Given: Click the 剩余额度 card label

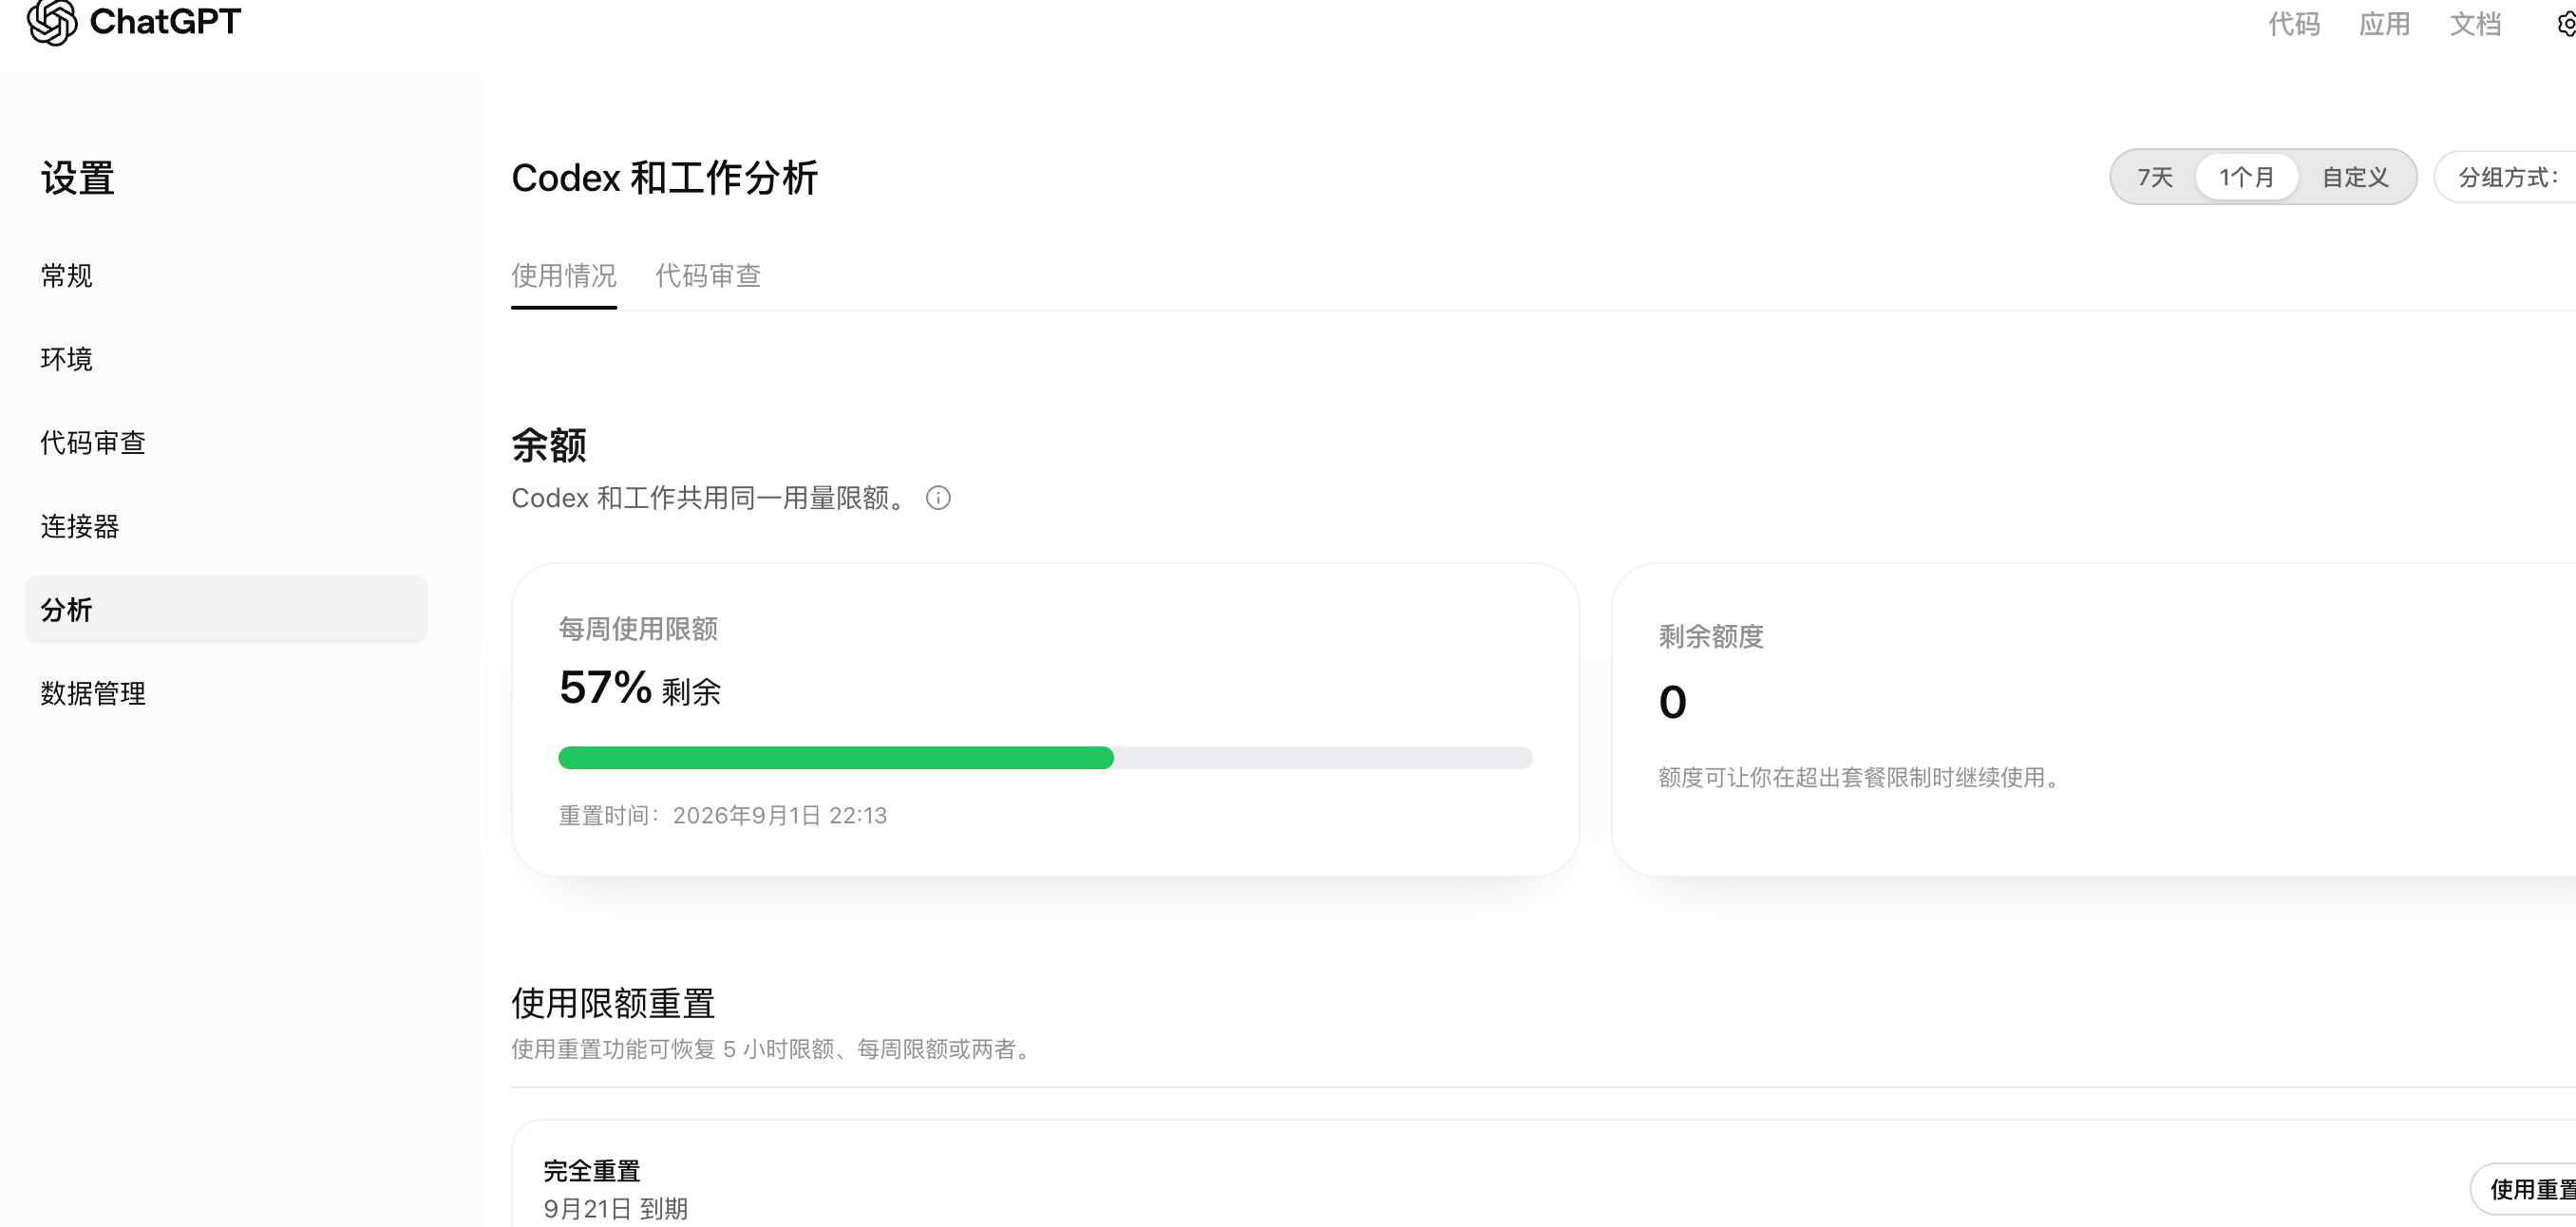Looking at the screenshot, I should pyautogui.click(x=1711, y=637).
